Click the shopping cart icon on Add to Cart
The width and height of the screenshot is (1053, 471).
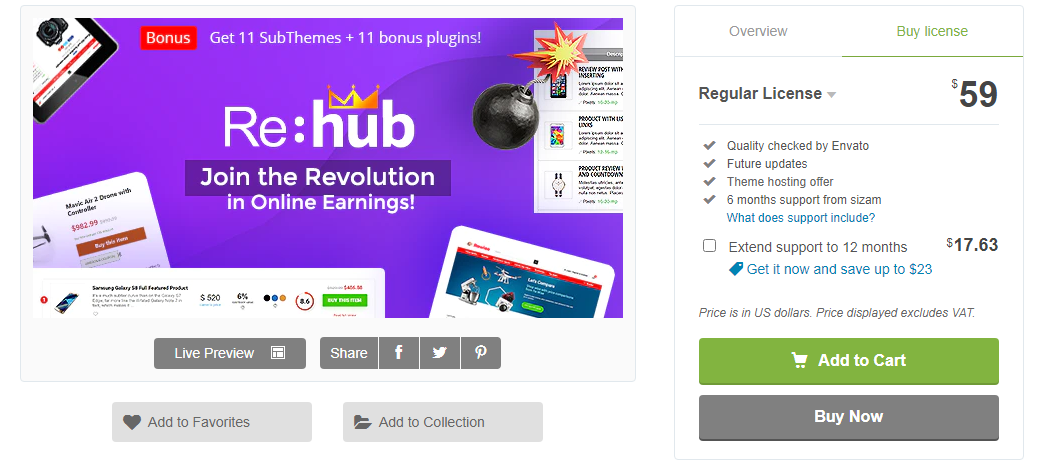click(799, 360)
